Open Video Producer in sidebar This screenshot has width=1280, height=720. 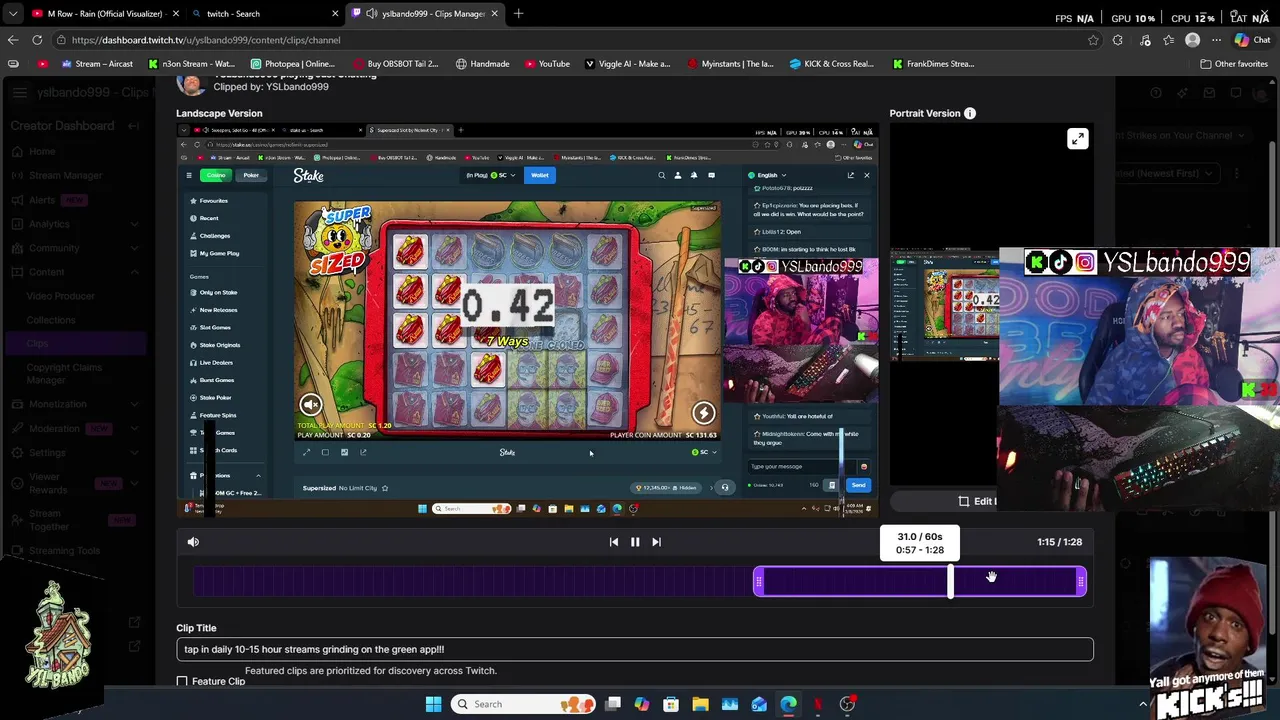click(x=61, y=296)
